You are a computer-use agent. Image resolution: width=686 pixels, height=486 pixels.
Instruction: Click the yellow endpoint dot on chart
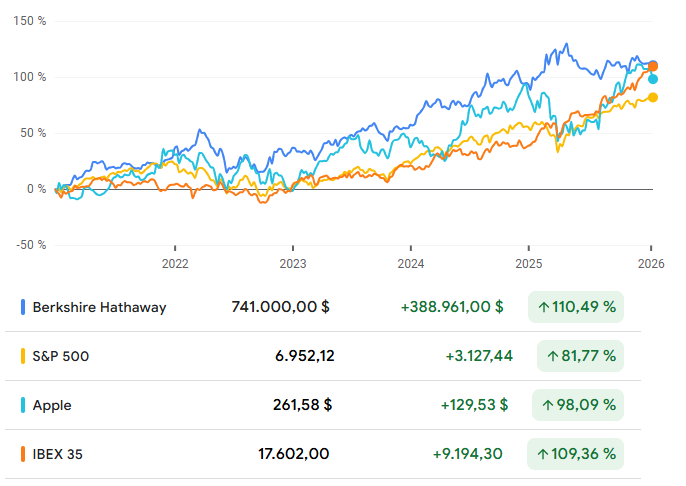click(x=653, y=97)
